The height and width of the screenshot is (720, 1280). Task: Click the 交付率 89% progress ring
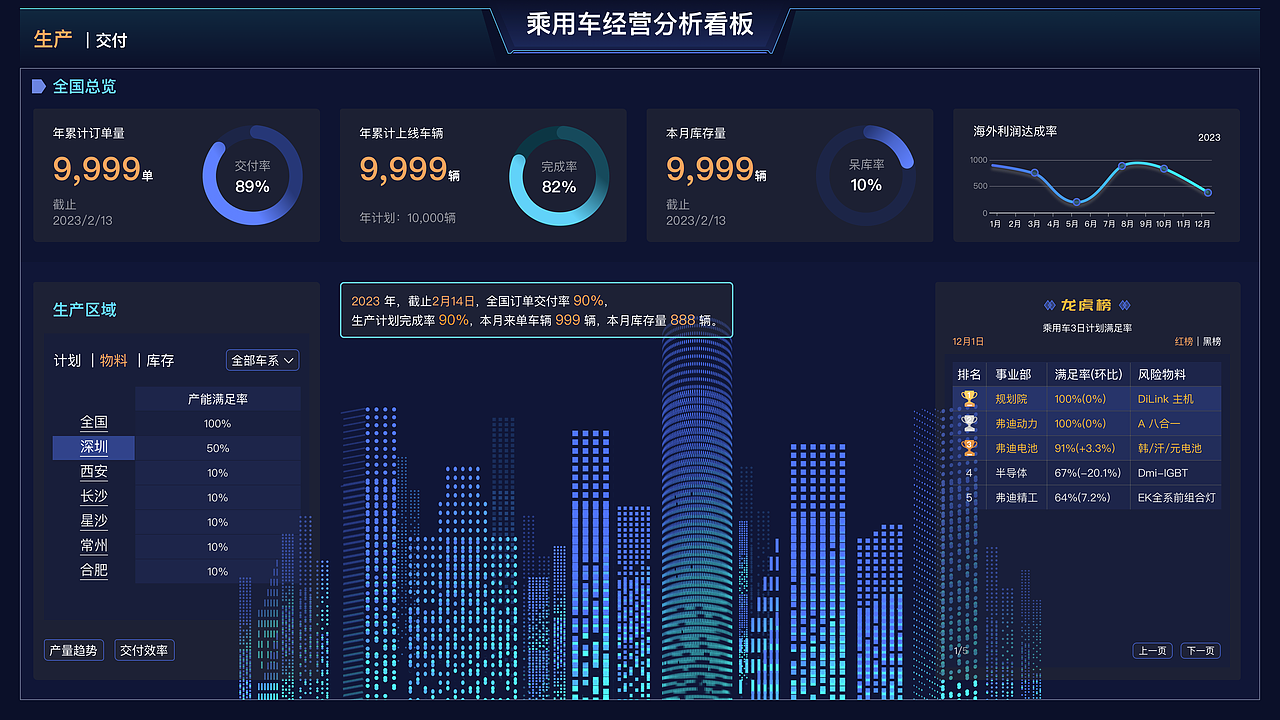point(252,175)
